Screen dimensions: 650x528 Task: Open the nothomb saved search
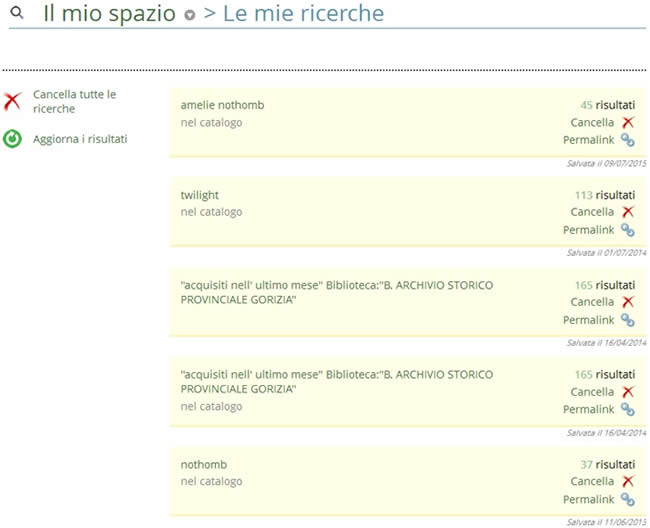(203, 465)
